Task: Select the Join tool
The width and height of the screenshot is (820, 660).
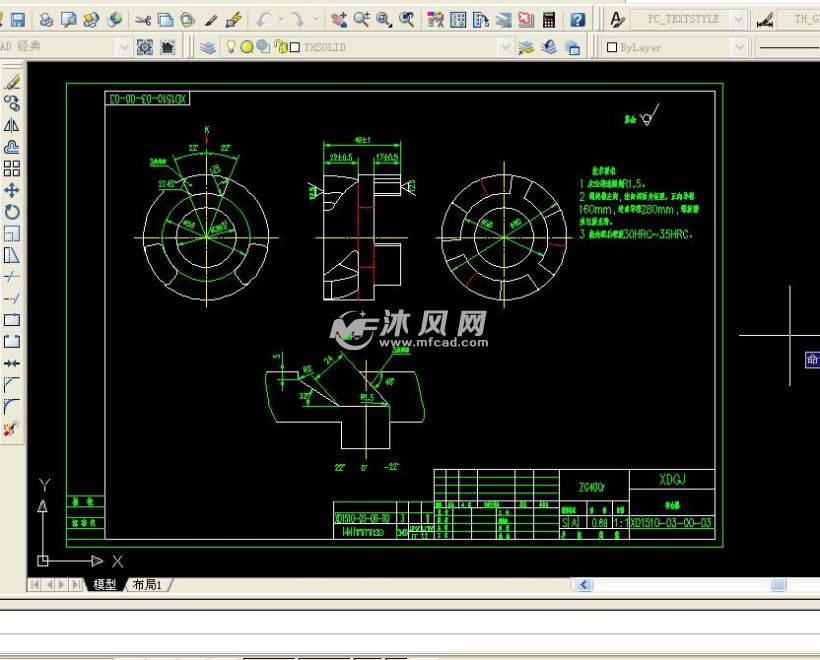Action: click(12, 363)
